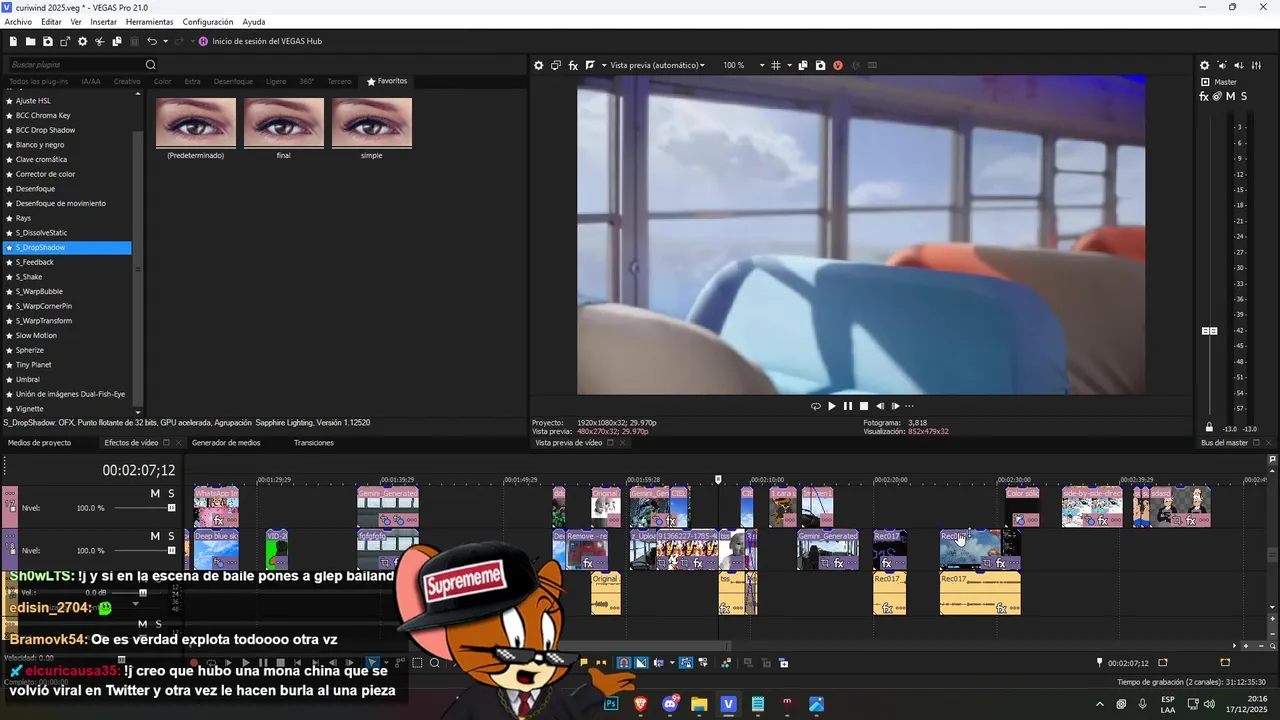Open the Configuración menu
Screen dimensions: 1280x720
pyautogui.click(x=208, y=22)
